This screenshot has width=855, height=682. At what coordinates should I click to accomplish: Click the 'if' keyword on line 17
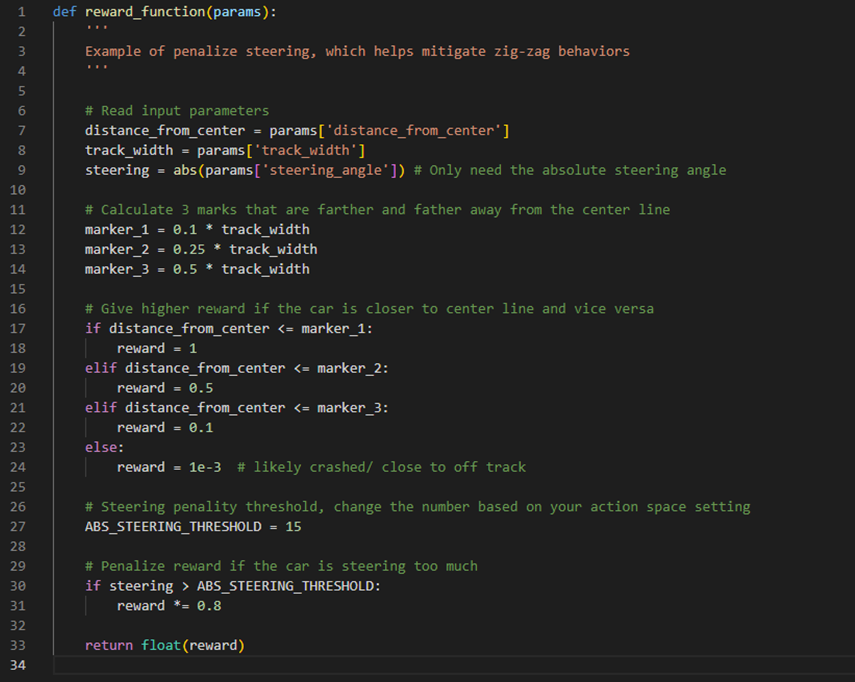pos(93,328)
